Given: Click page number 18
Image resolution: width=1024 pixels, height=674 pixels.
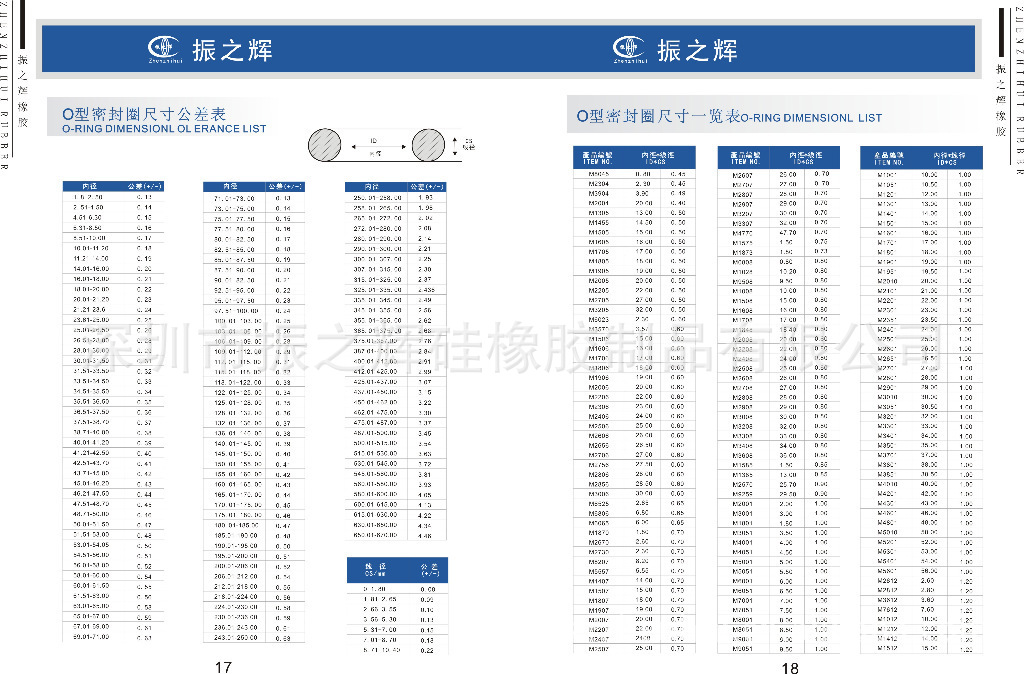Looking at the screenshot, I should (790, 667).
